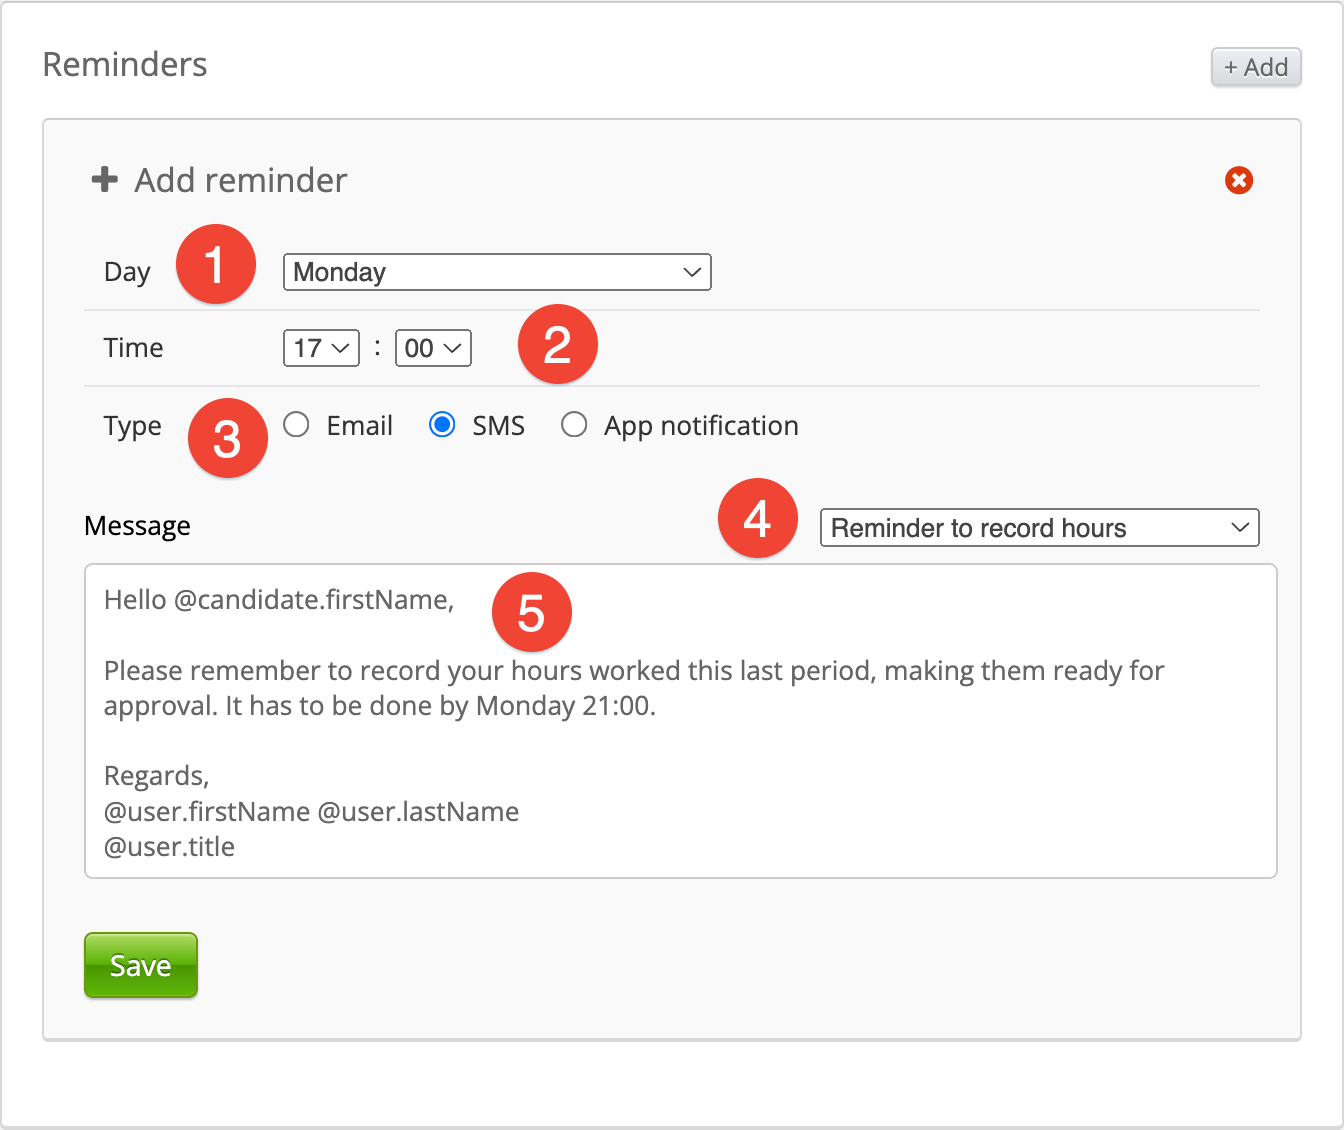Image resolution: width=1344 pixels, height=1130 pixels.
Task: Click the red annotation marker 2
Action: (557, 344)
